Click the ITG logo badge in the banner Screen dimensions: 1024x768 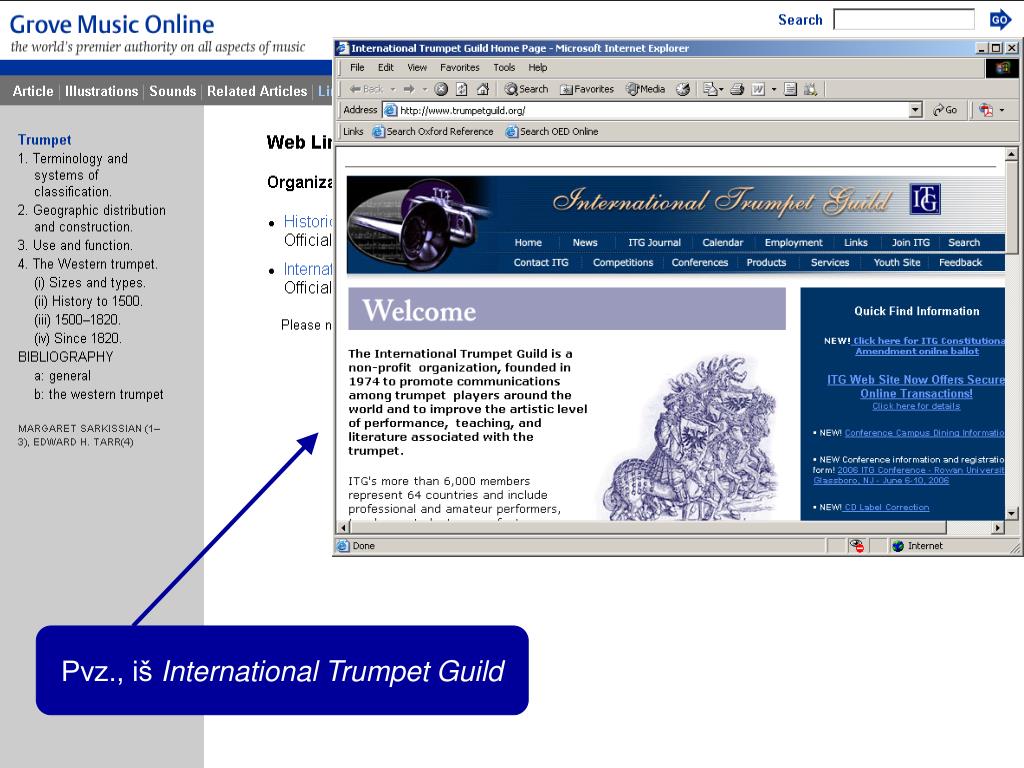click(x=925, y=199)
